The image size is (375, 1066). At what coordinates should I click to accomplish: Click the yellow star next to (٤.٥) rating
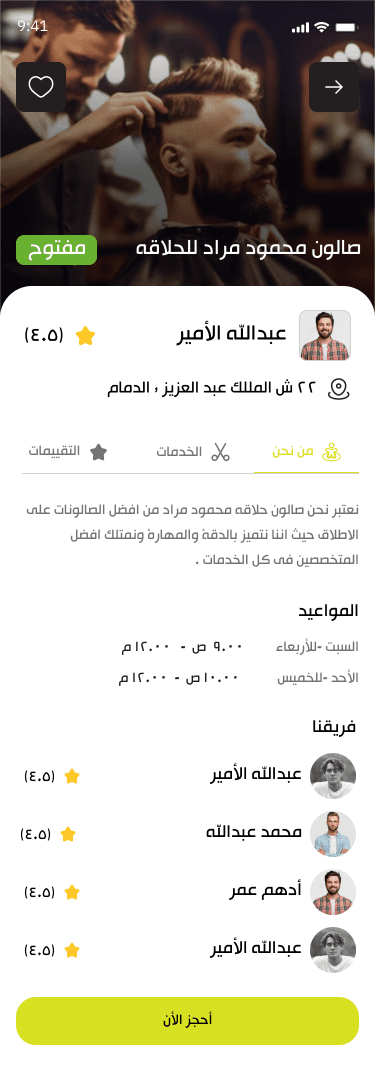[x=86, y=335]
